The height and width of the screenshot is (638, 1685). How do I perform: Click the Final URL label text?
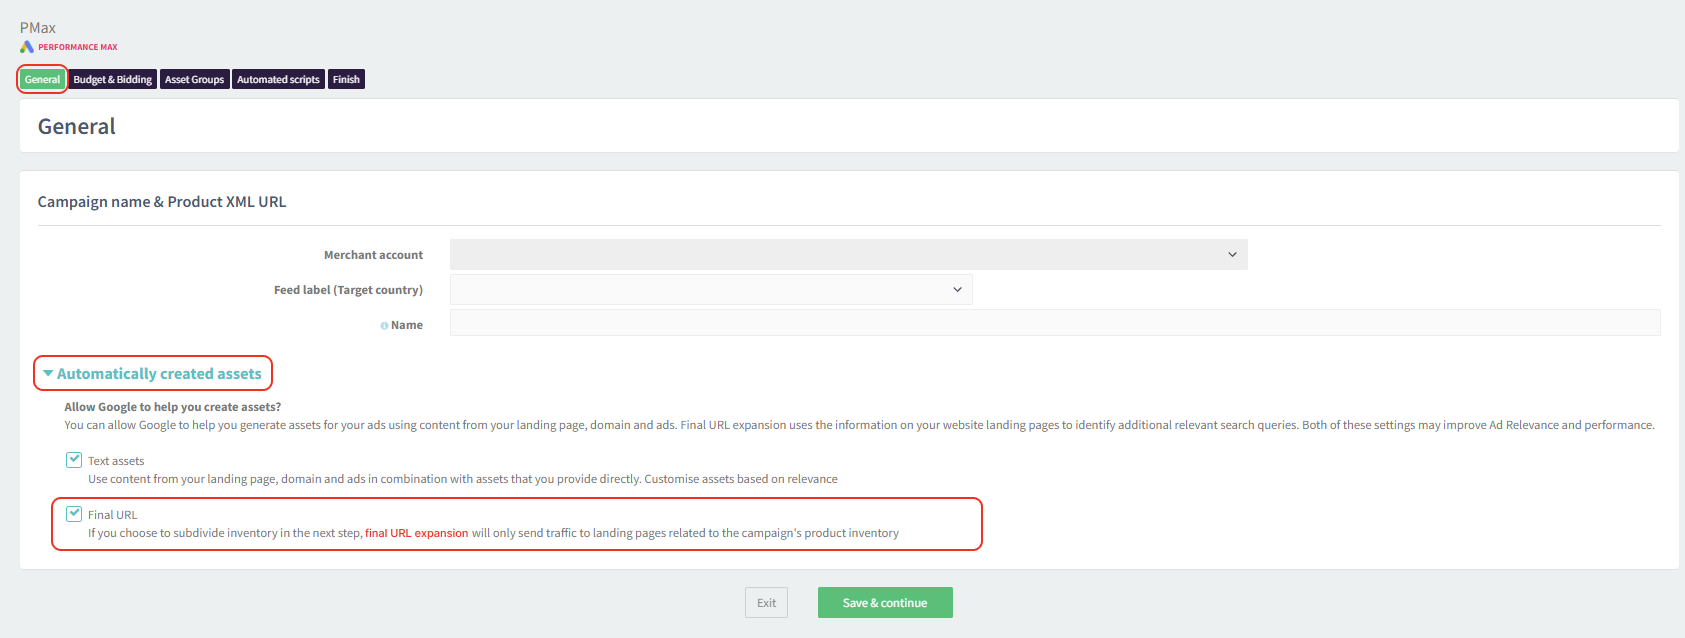coord(112,515)
